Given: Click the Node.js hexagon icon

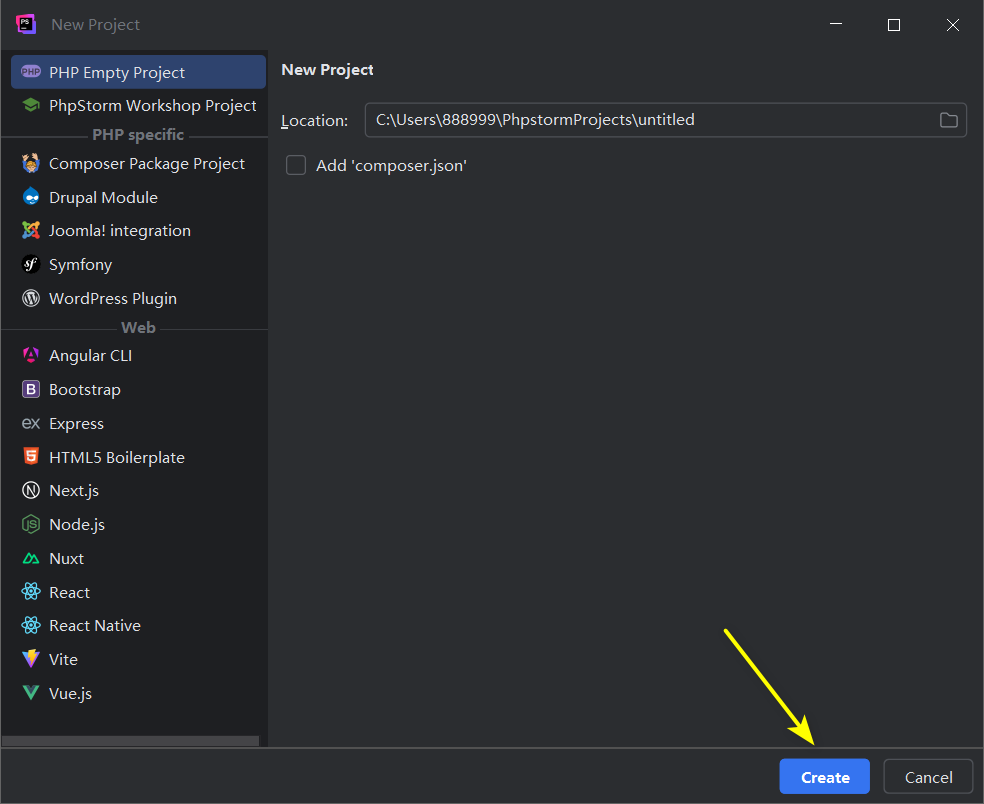Looking at the screenshot, I should pos(31,524).
